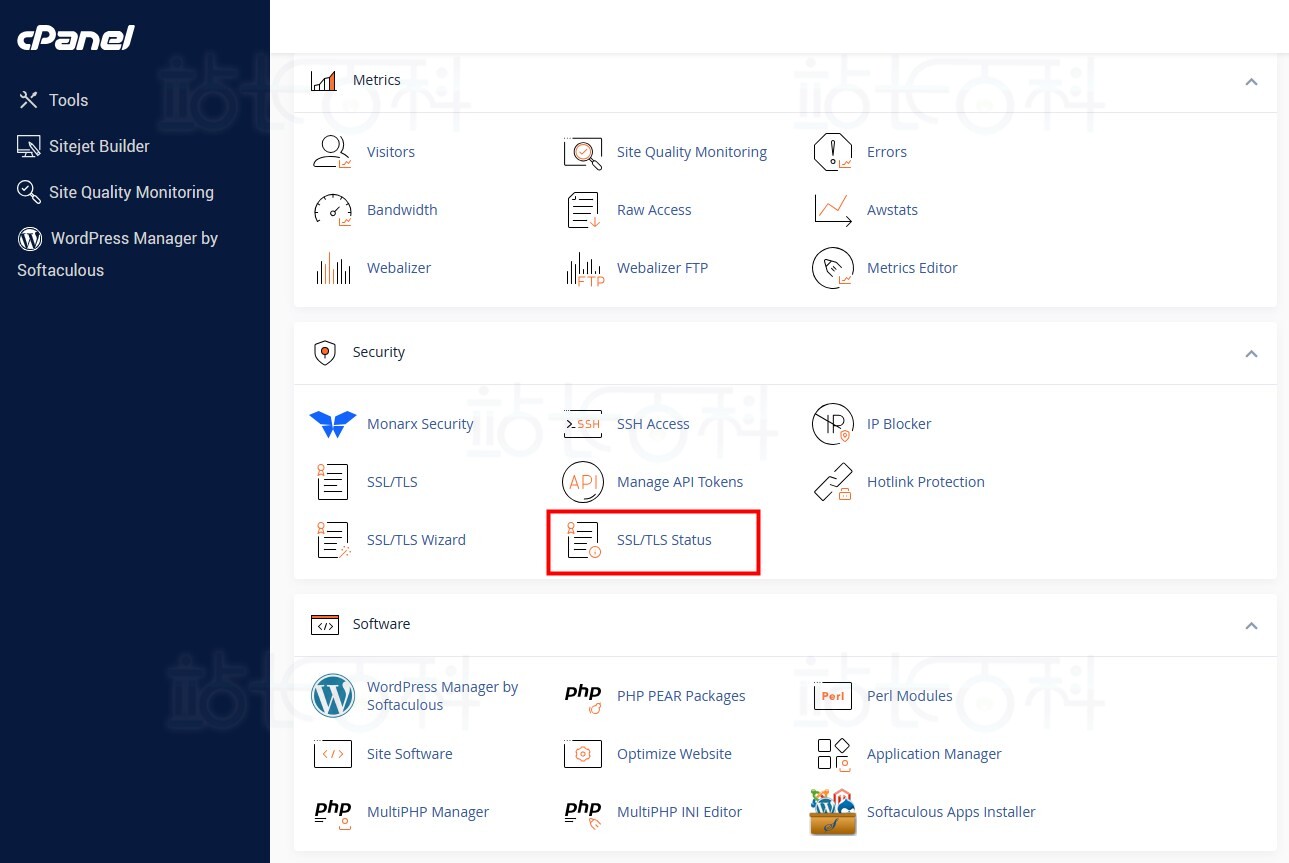Screen dimensions: 1289x863
Task: Click the Site Software icon
Action: pyautogui.click(x=332, y=754)
